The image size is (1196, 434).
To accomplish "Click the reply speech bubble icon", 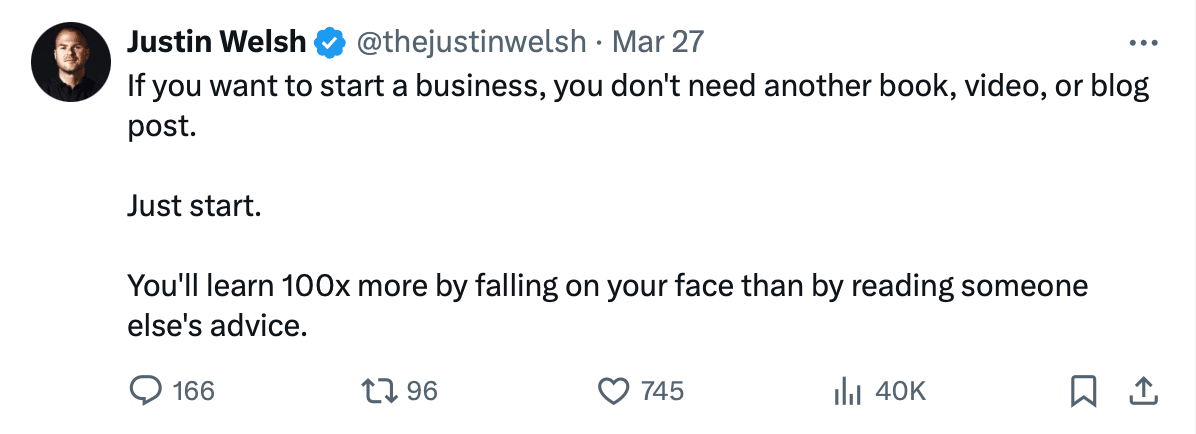I will 146,390.
